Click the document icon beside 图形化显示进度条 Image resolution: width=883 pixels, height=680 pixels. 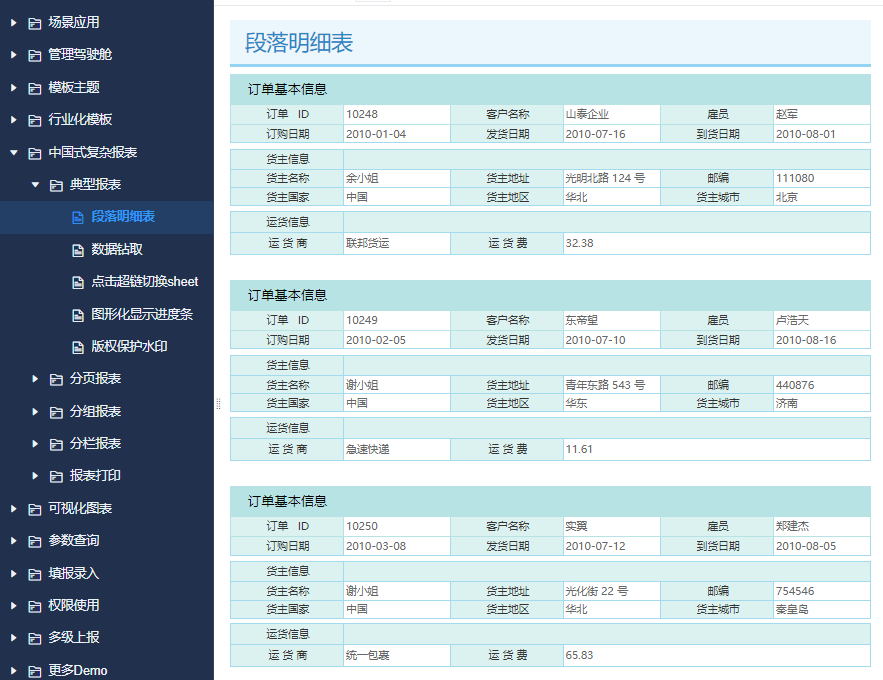[78, 315]
